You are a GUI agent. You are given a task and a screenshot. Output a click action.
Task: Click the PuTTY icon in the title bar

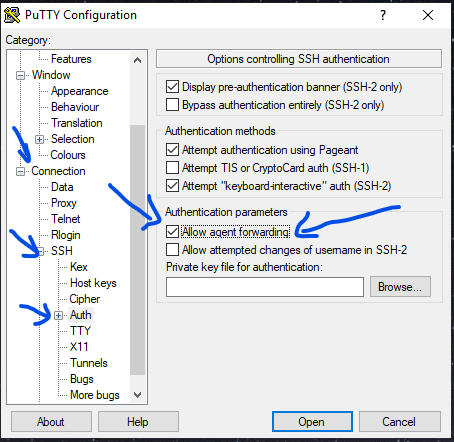coord(12,15)
